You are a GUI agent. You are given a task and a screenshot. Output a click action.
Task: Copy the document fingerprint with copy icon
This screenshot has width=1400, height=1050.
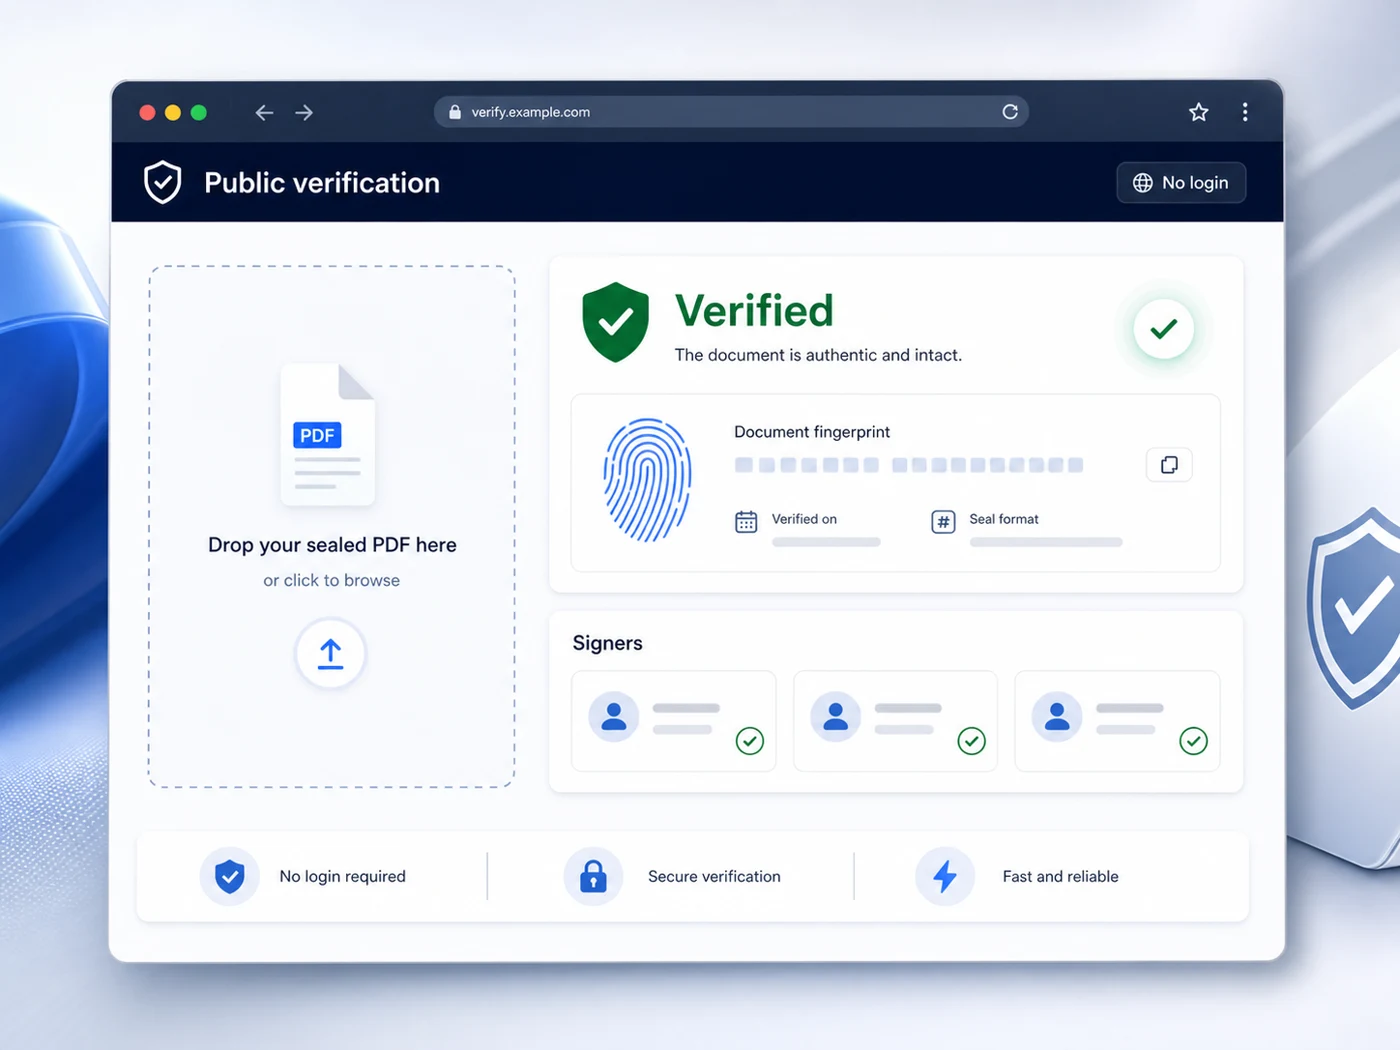point(1169,465)
